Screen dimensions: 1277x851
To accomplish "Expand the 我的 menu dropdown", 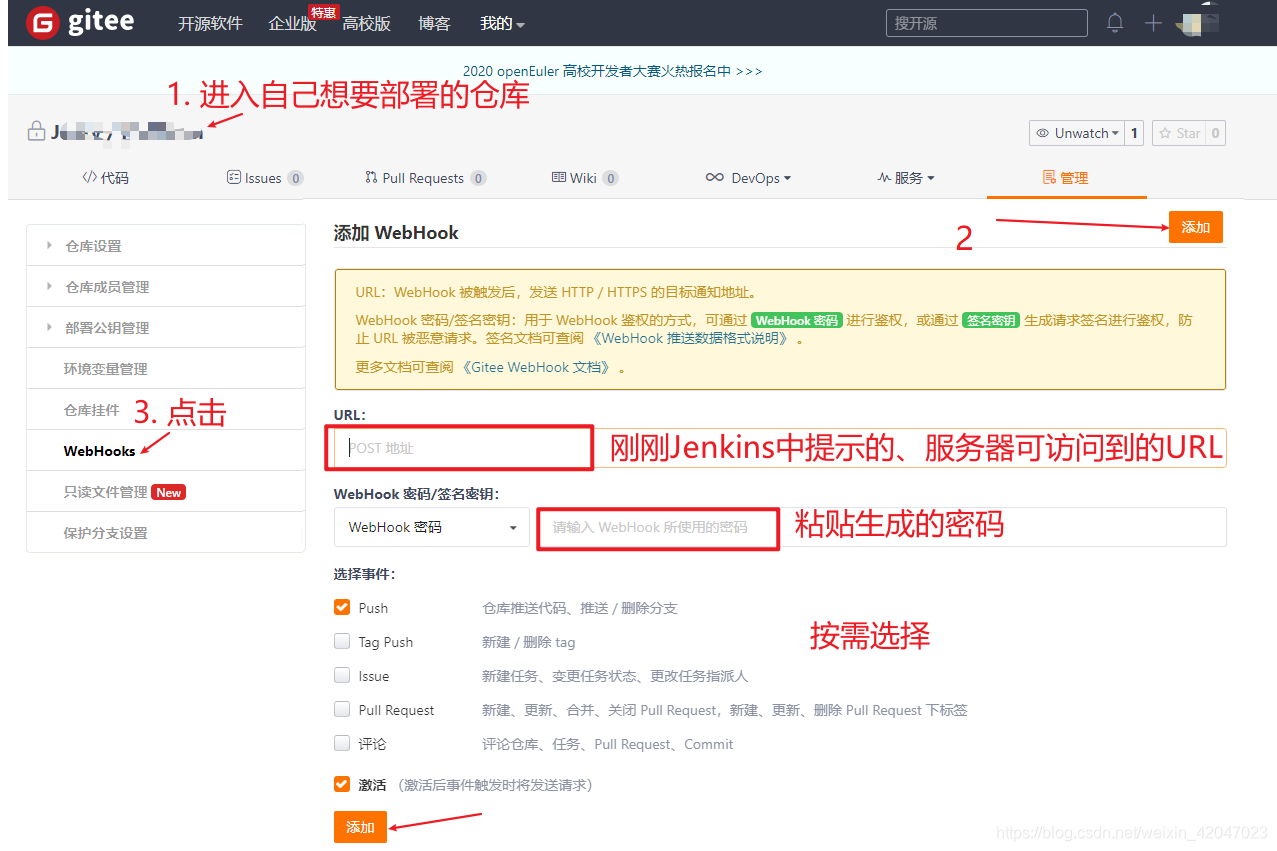I will [502, 23].
